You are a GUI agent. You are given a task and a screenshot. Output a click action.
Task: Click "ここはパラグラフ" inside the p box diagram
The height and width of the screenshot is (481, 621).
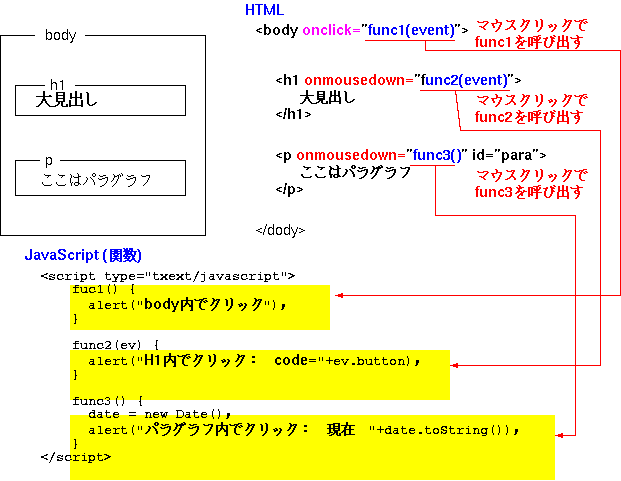pyautogui.click(x=96, y=180)
